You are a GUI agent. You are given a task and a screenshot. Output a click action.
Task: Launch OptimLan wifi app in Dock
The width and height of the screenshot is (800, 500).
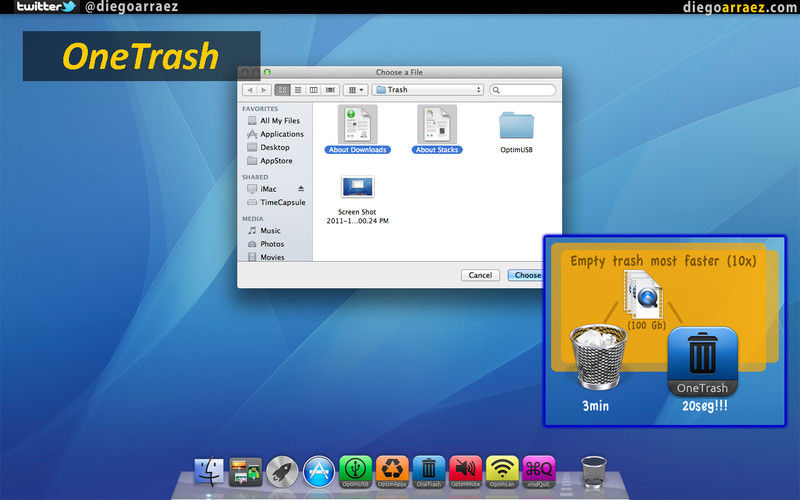tap(503, 471)
